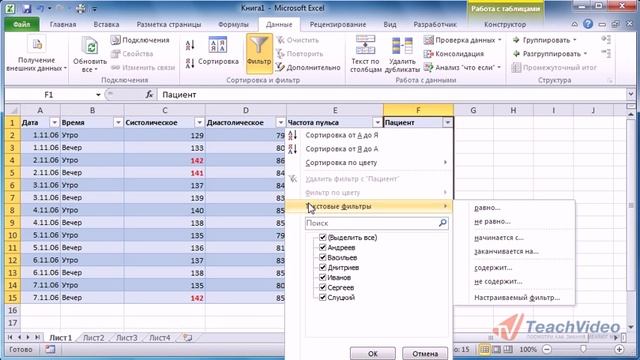
Task: Click Ungroup (Разгруппировать)
Action: 549,53
